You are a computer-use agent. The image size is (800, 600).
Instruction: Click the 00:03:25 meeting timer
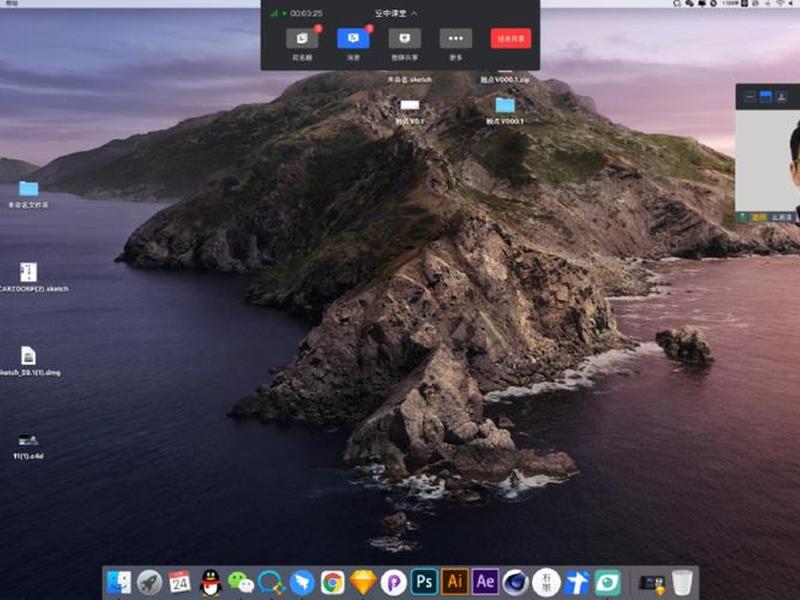[306, 13]
